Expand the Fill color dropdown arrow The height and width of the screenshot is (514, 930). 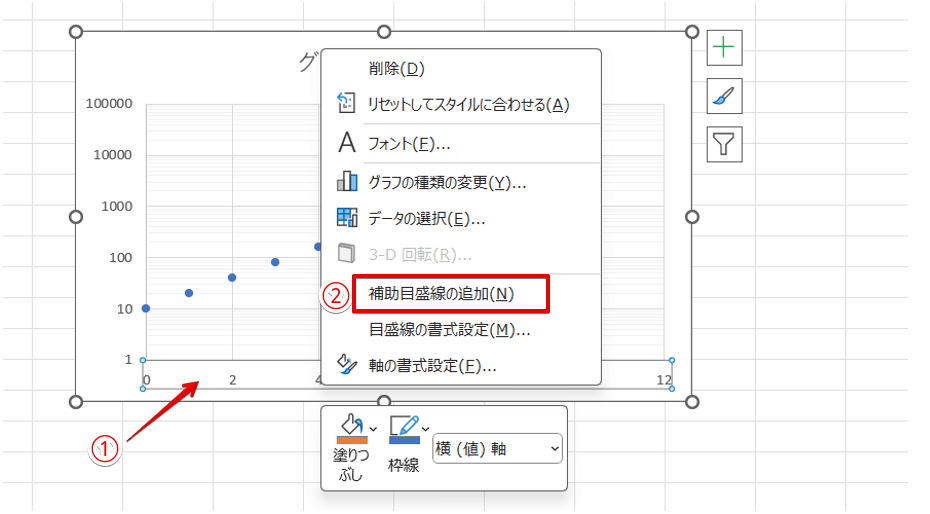pos(374,429)
